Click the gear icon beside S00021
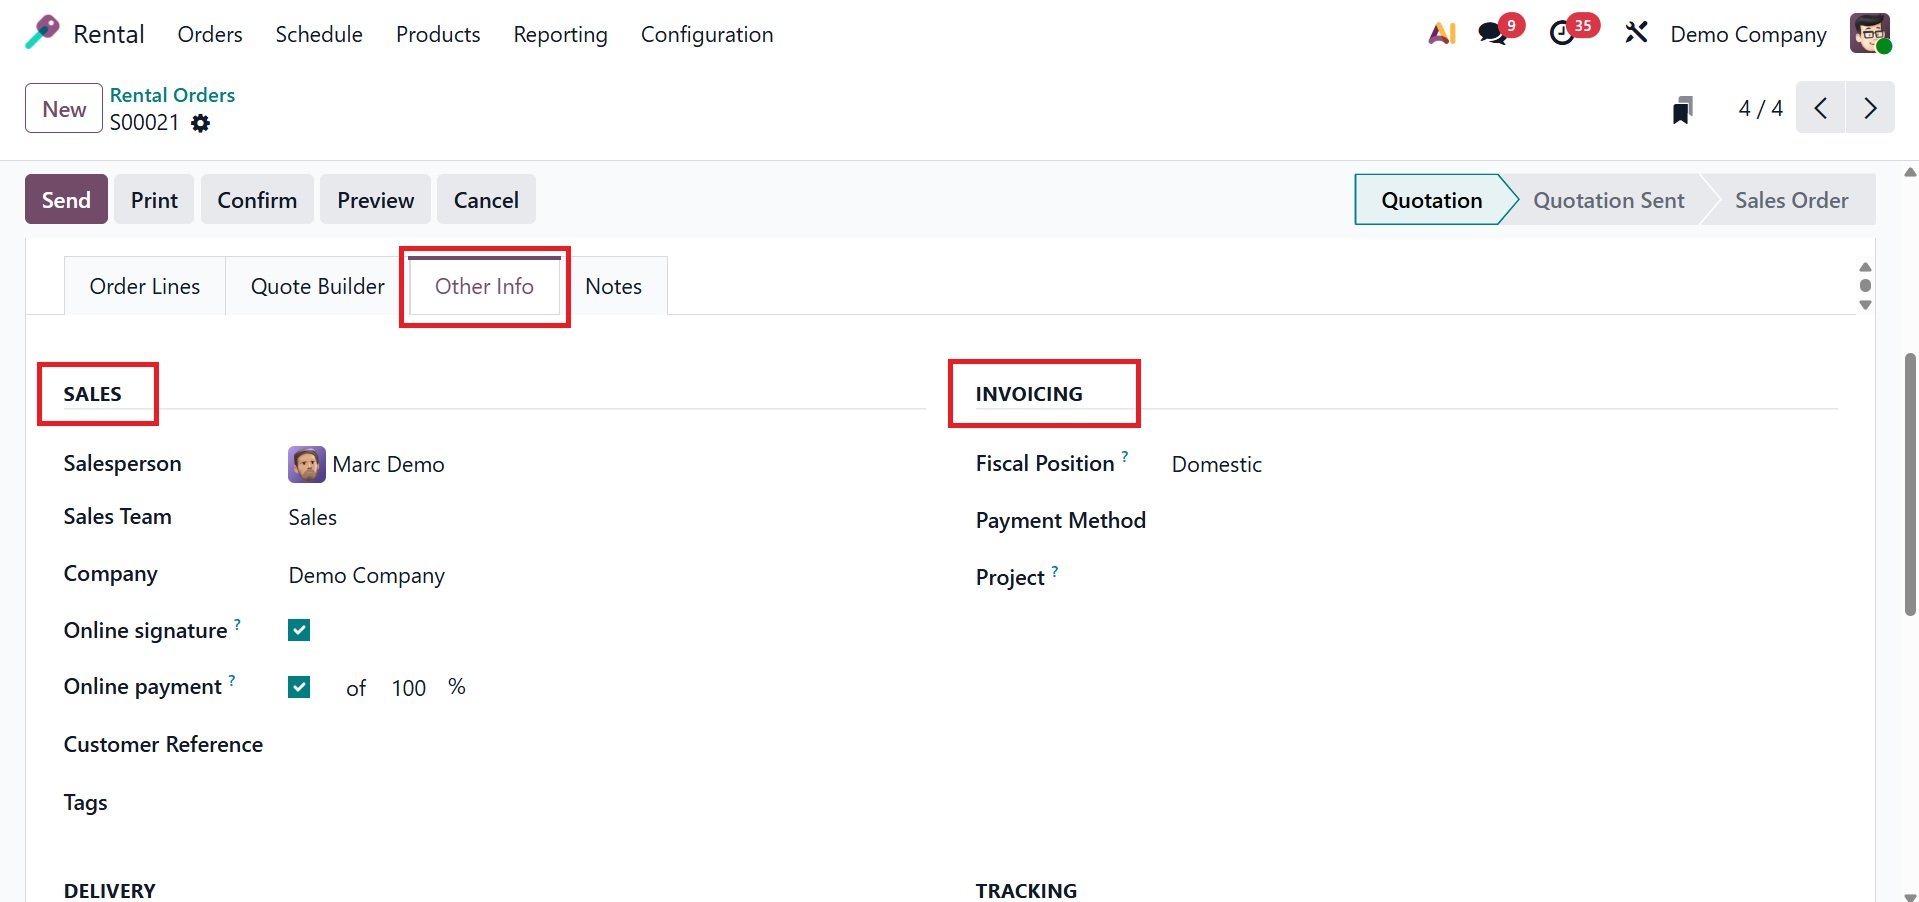Viewport: 1919px width, 902px height. click(201, 123)
